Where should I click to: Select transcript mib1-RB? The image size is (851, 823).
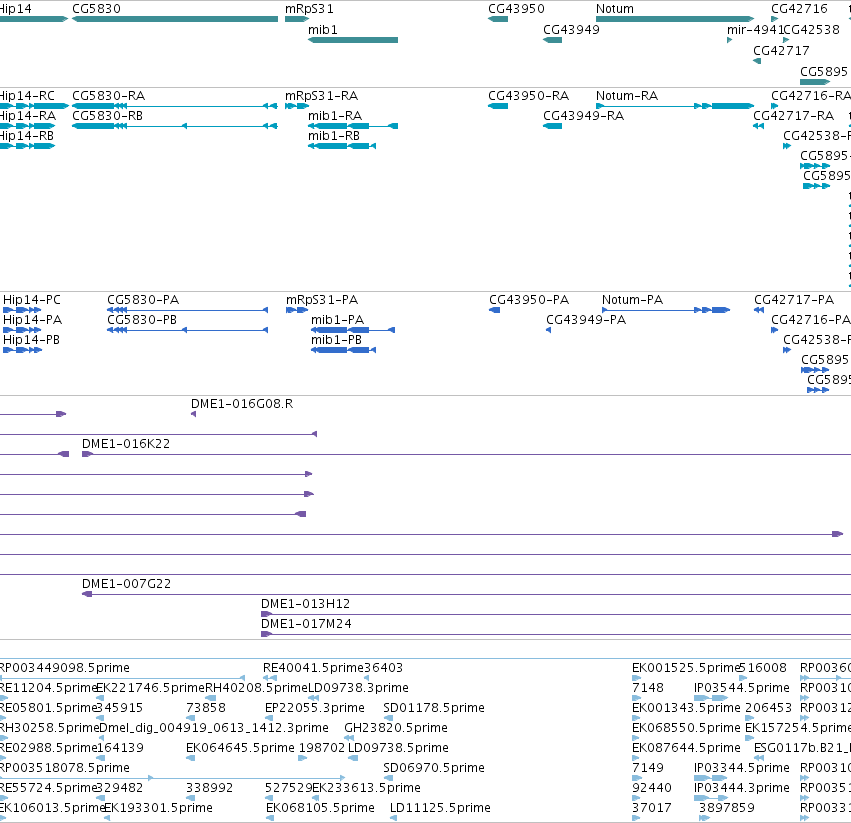(x=342, y=146)
